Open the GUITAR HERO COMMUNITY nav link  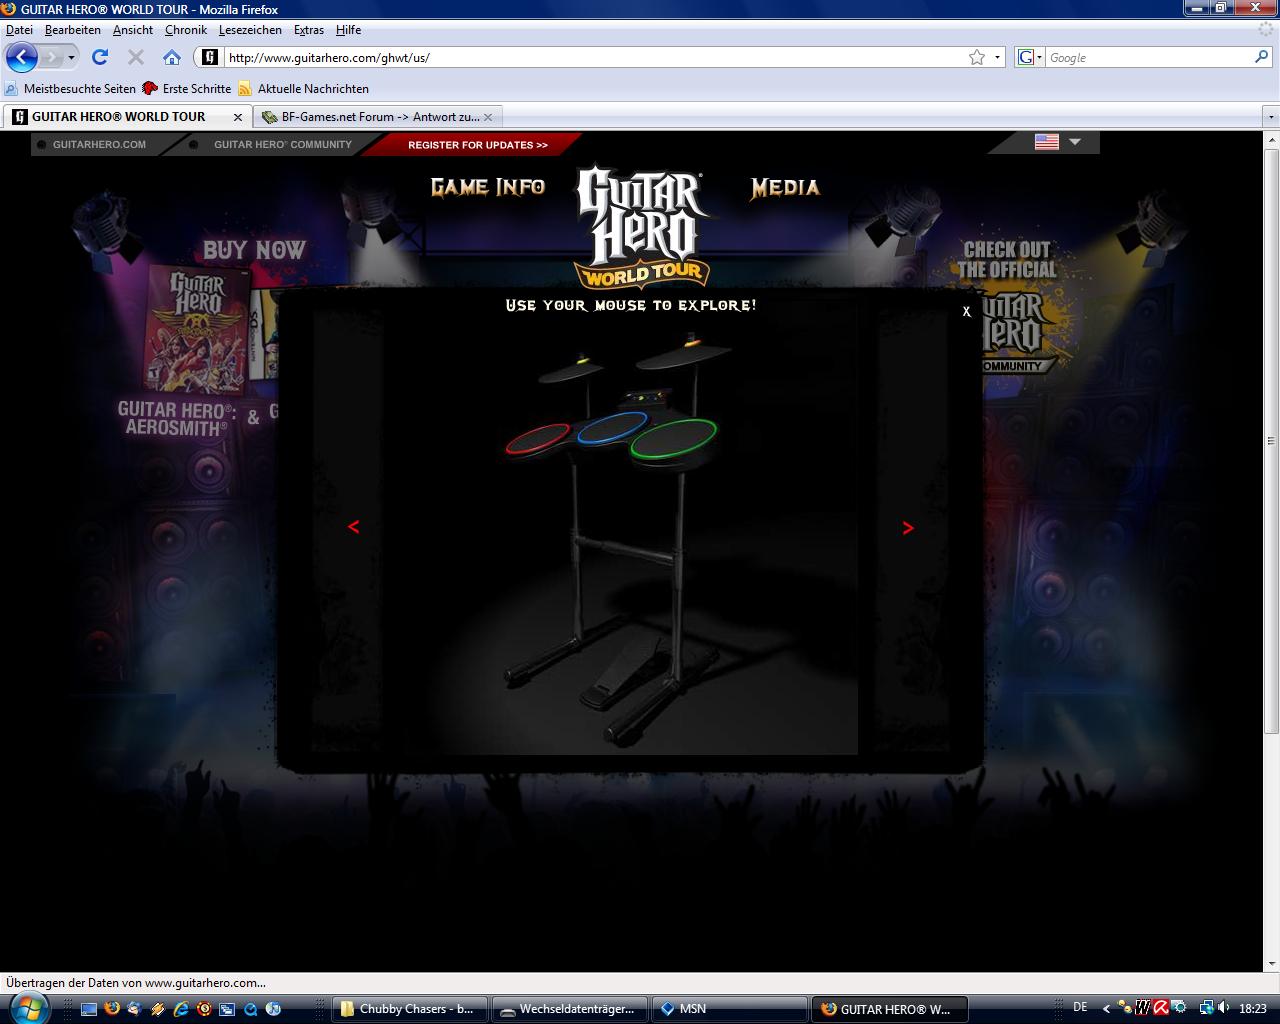[x=283, y=145]
